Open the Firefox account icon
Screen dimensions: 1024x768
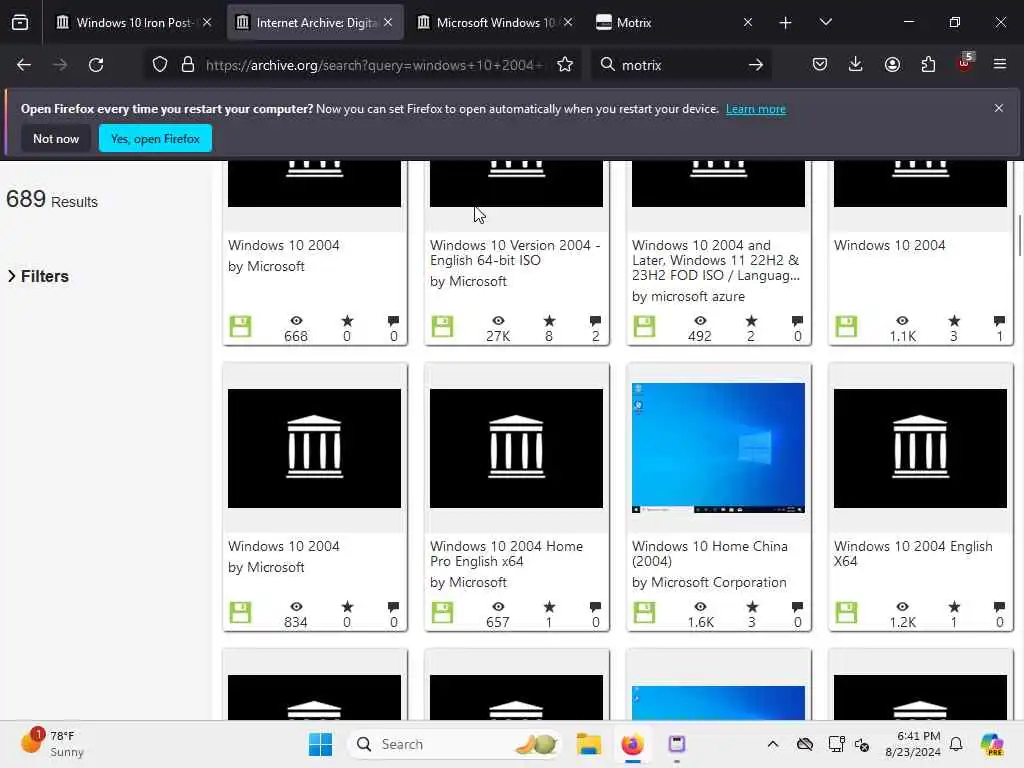[892, 65]
